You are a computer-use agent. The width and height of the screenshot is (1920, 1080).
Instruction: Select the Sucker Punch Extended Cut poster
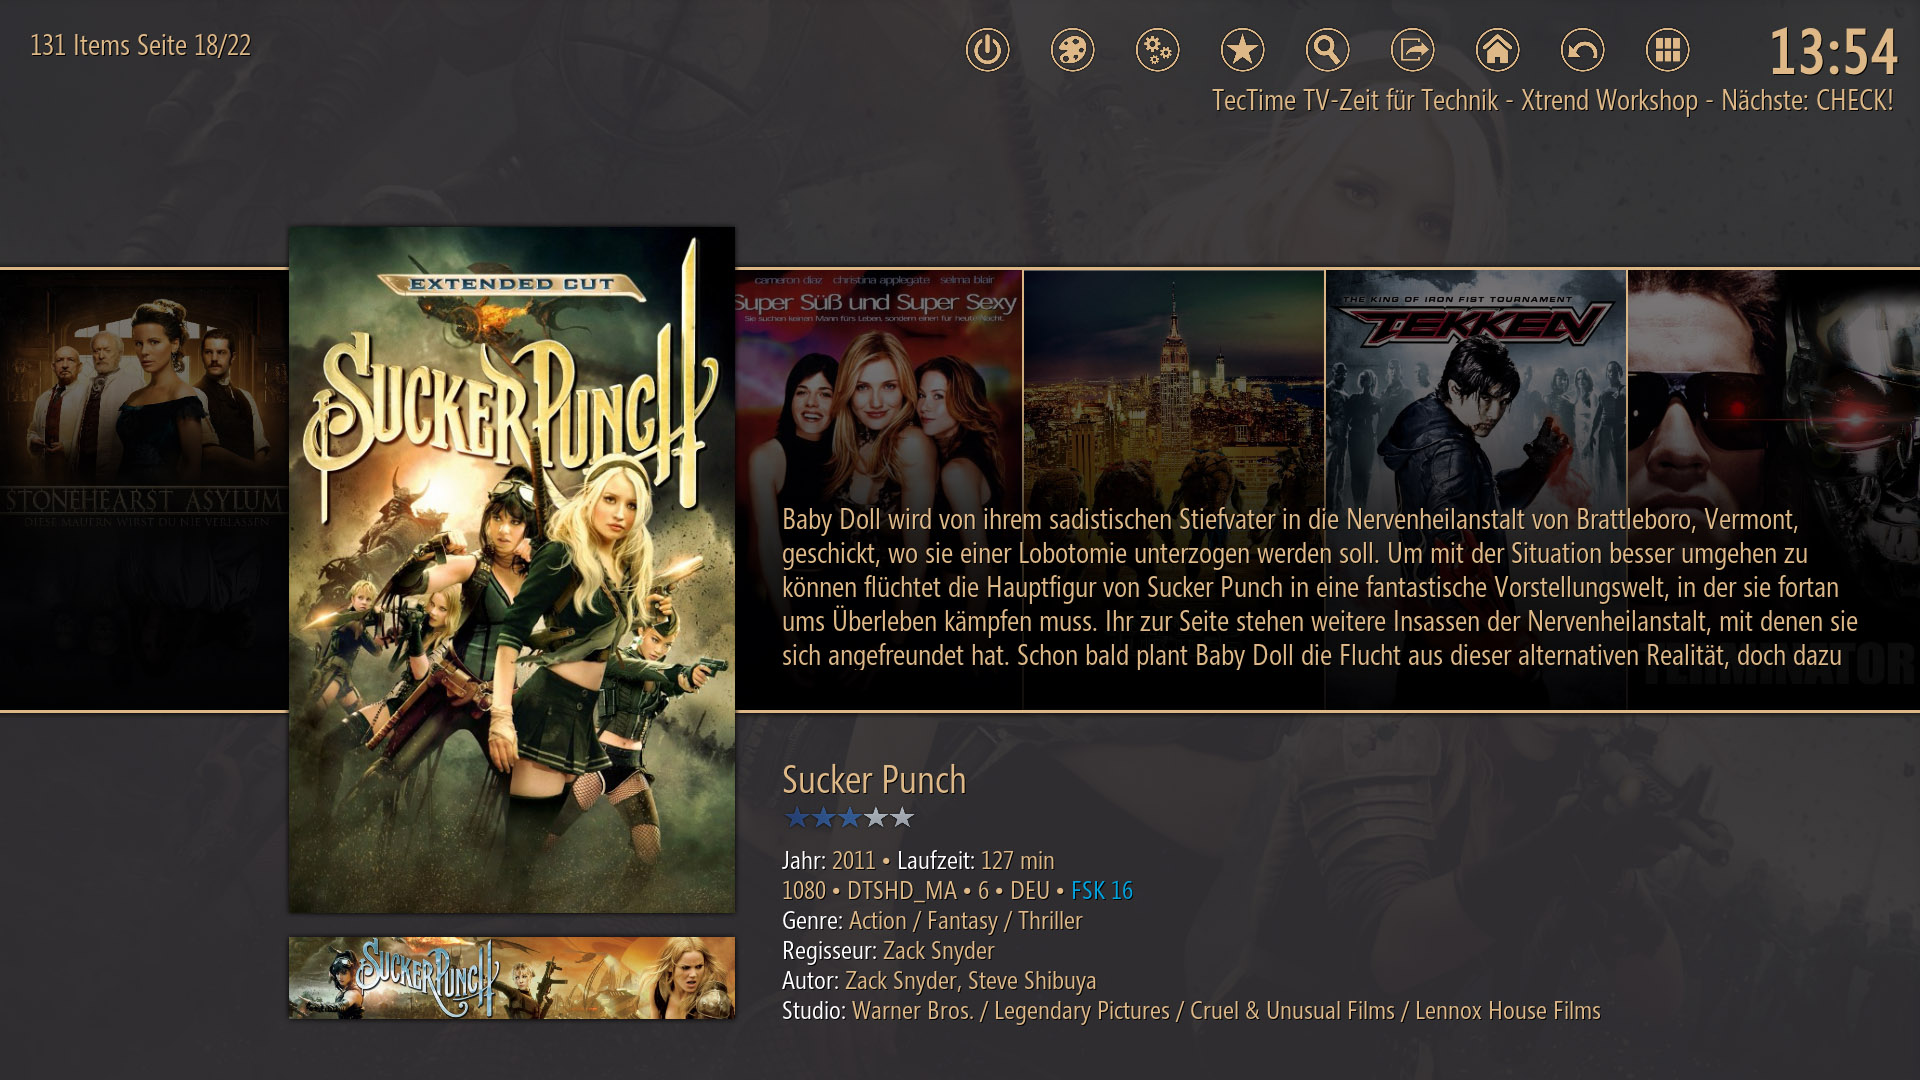pyautogui.click(x=512, y=570)
